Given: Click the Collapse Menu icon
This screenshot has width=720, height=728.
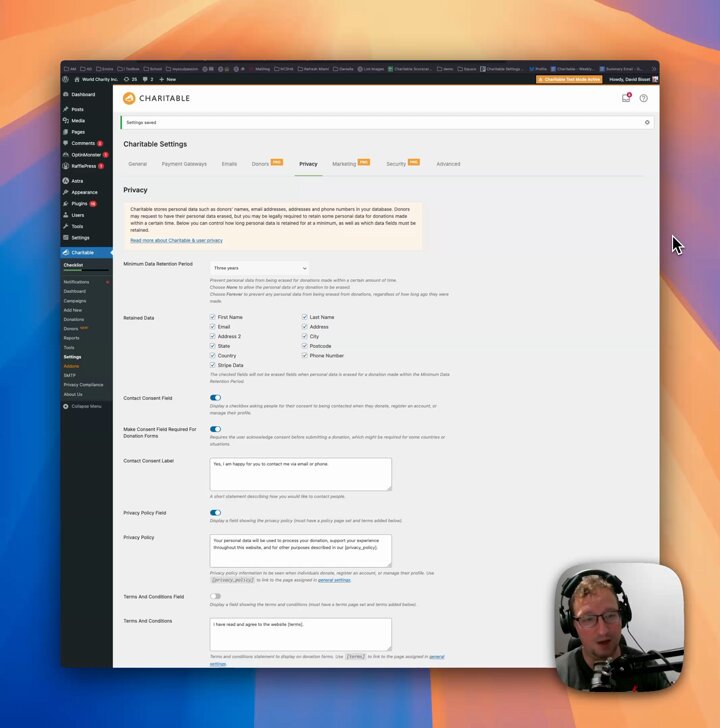Looking at the screenshot, I should tap(66, 406).
